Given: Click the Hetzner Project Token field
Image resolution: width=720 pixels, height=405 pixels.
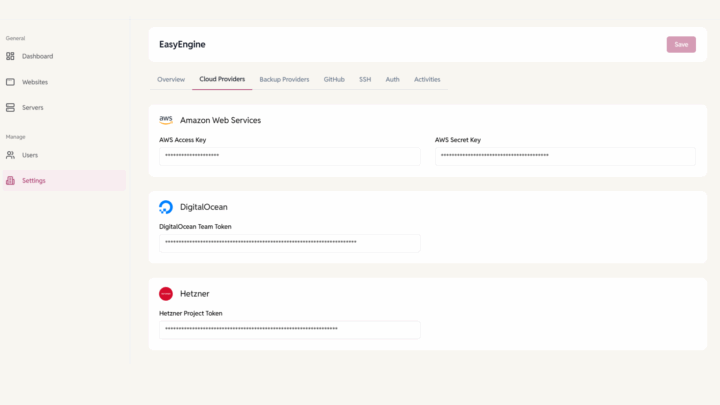Looking at the screenshot, I should (x=290, y=330).
